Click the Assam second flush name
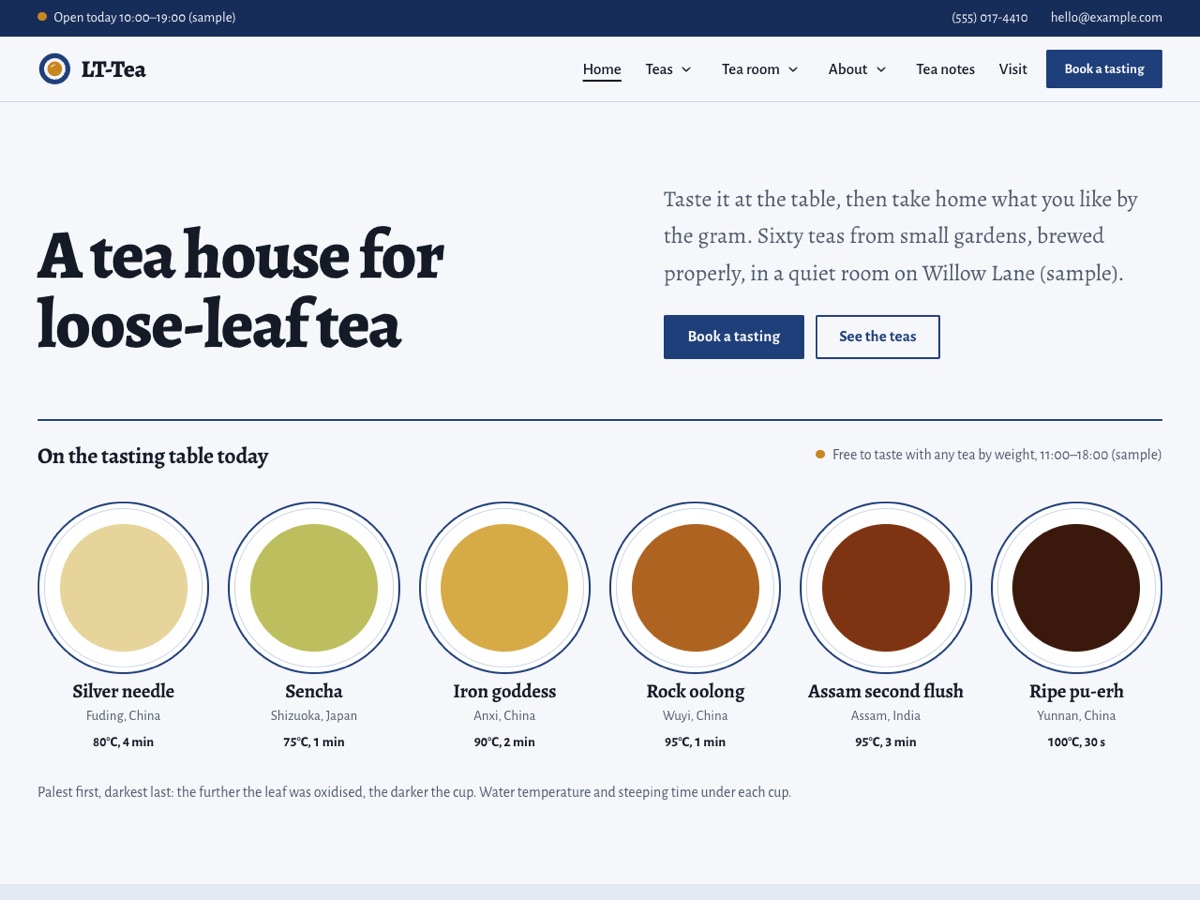The height and width of the screenshot is (900, 1200). pos(886,691)
